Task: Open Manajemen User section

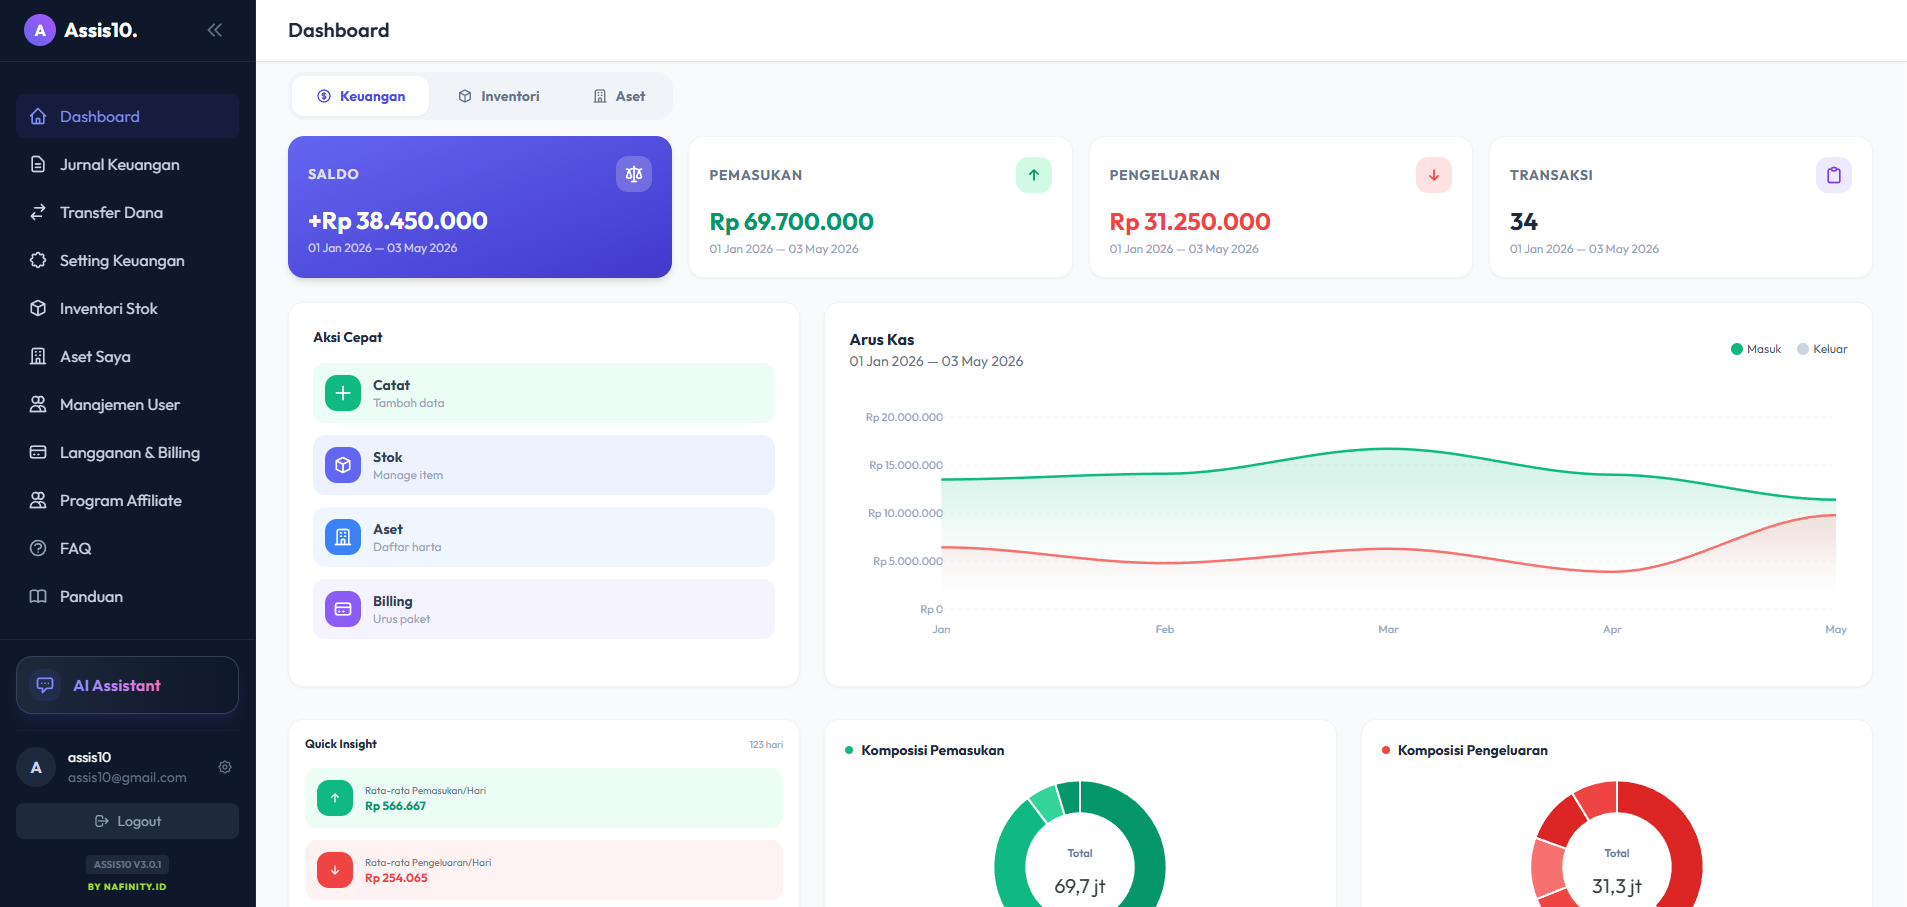Action: coord(127,405)
